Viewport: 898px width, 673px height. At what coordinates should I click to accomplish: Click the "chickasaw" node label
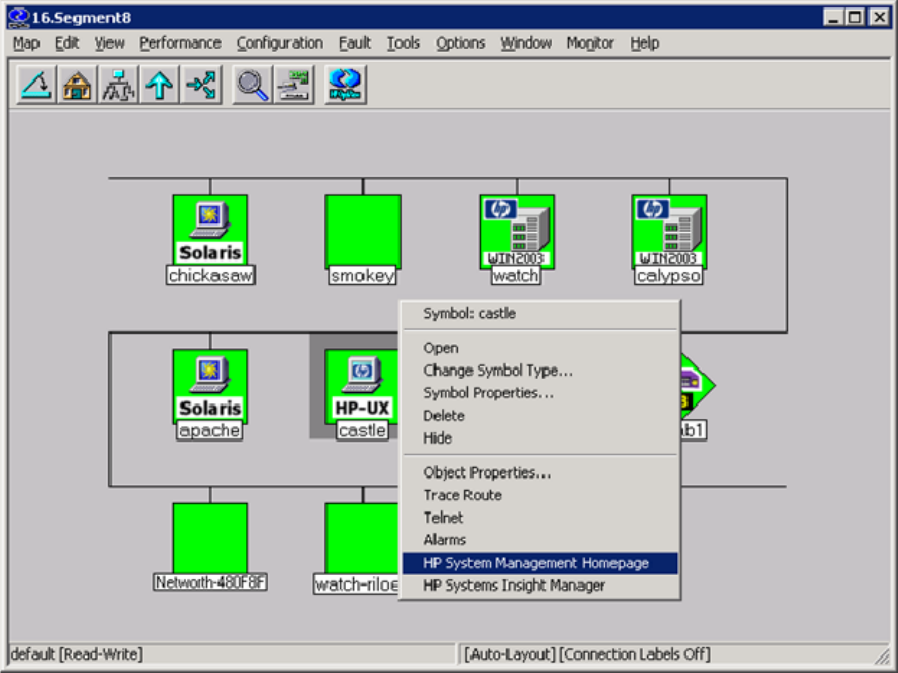210,276
